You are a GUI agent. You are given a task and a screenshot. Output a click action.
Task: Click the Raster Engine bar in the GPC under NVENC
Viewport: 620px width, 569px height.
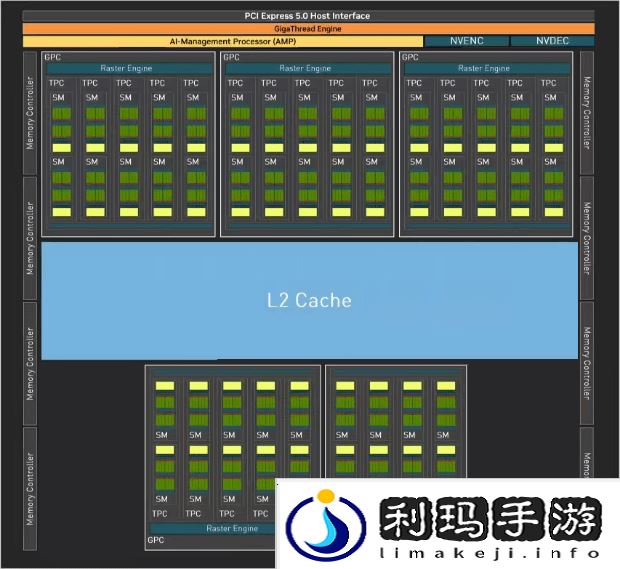click(x=487, y=68)
